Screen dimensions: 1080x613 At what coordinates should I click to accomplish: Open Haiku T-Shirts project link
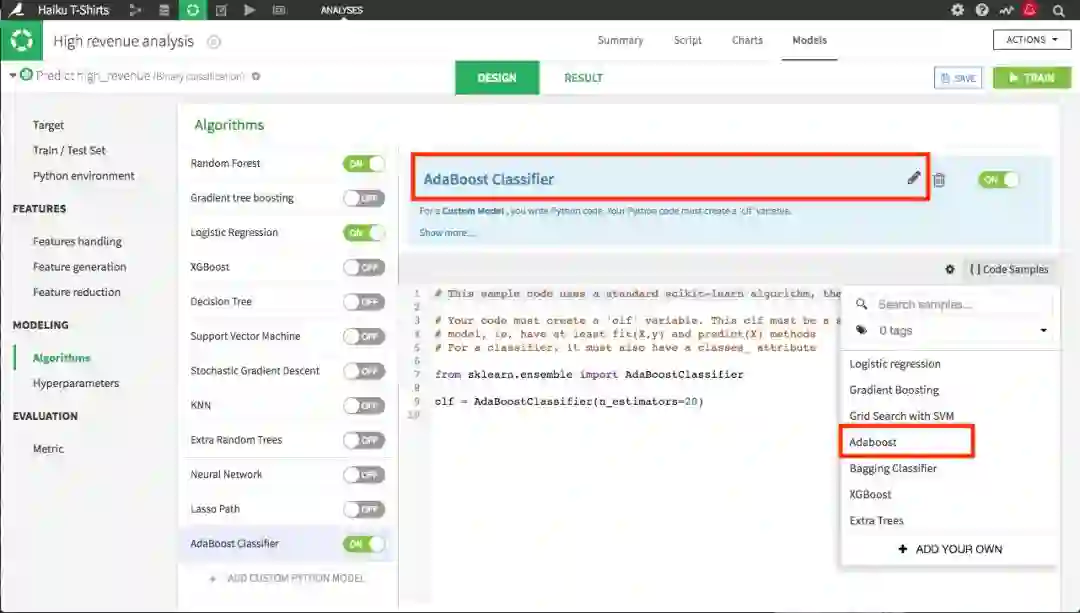click(73, 10)
